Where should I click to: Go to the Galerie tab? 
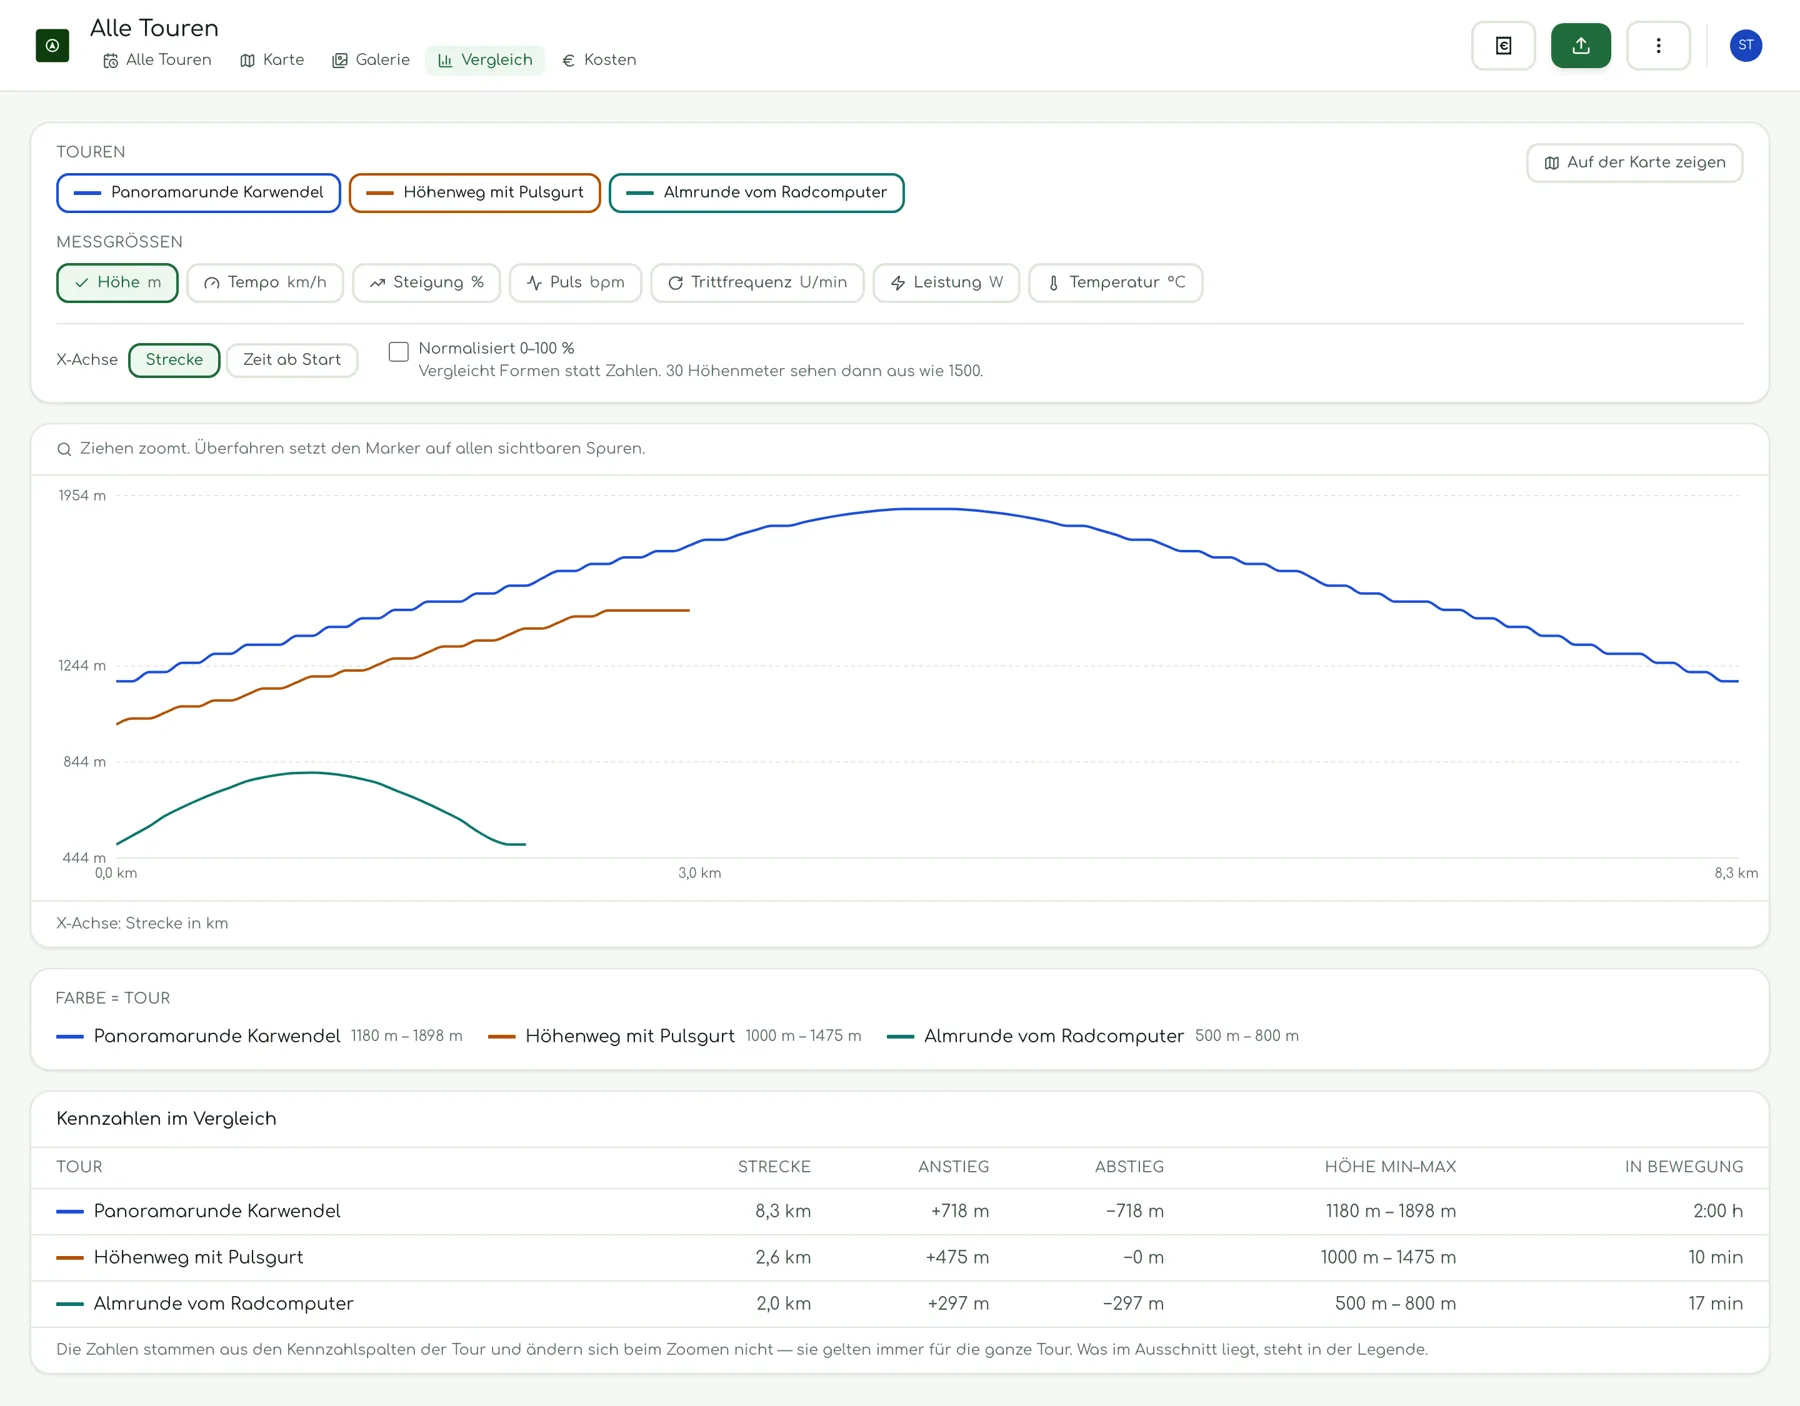(x=371, y=60)
